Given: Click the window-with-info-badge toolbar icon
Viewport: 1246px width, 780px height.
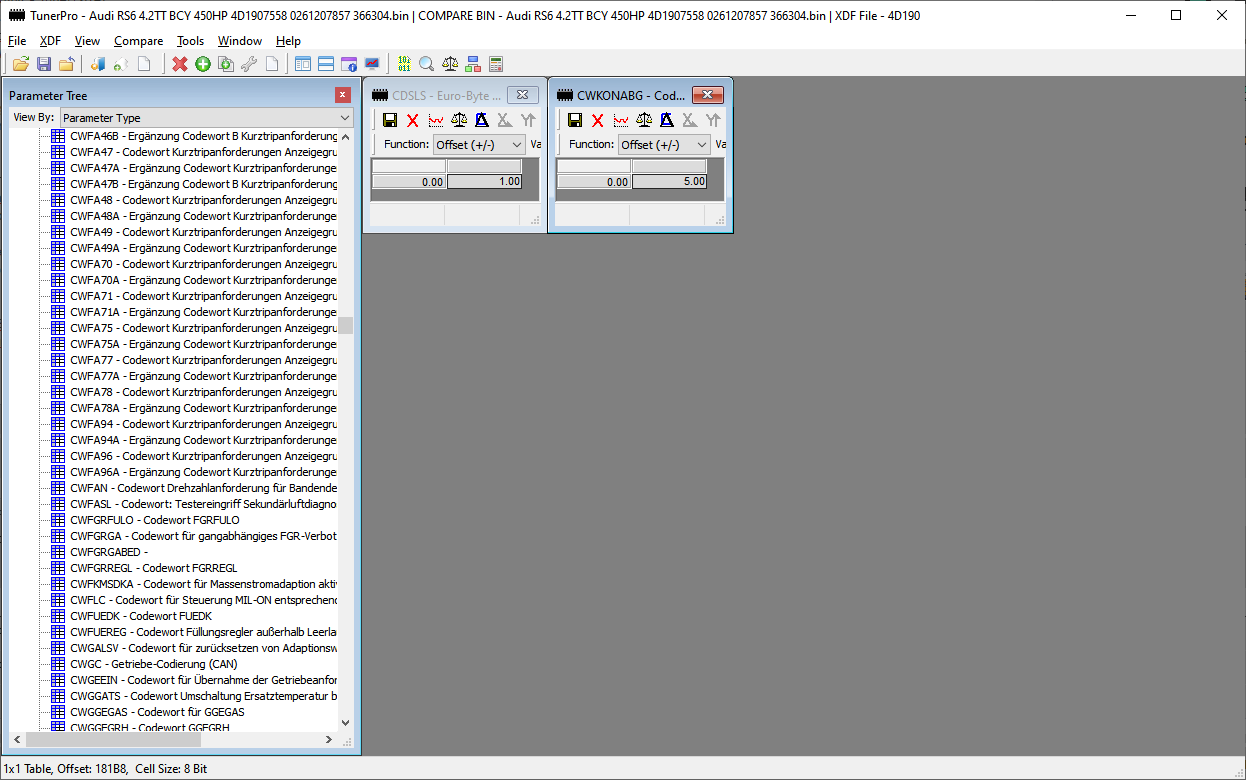Looking at the screenshot, I should click(x=349, y=64).
